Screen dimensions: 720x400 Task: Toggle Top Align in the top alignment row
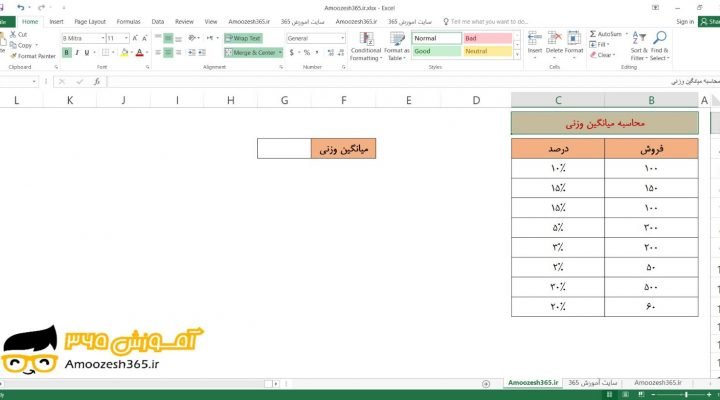point(158,38)
